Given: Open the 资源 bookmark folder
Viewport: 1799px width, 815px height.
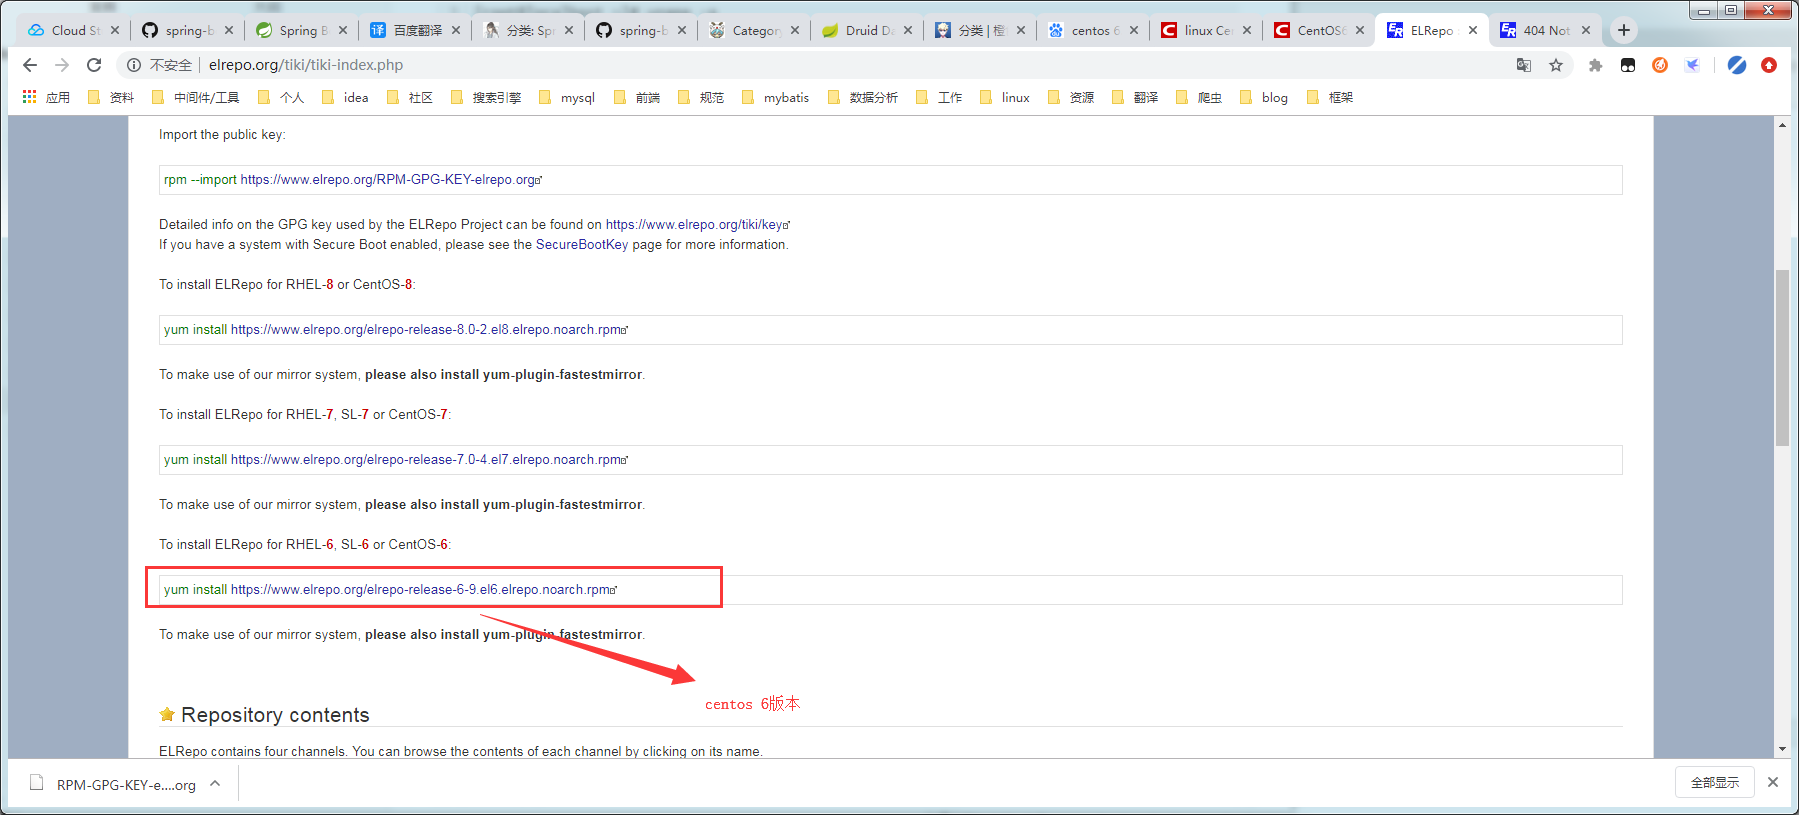Looking at the screenshot, I should coord(1071,97).
